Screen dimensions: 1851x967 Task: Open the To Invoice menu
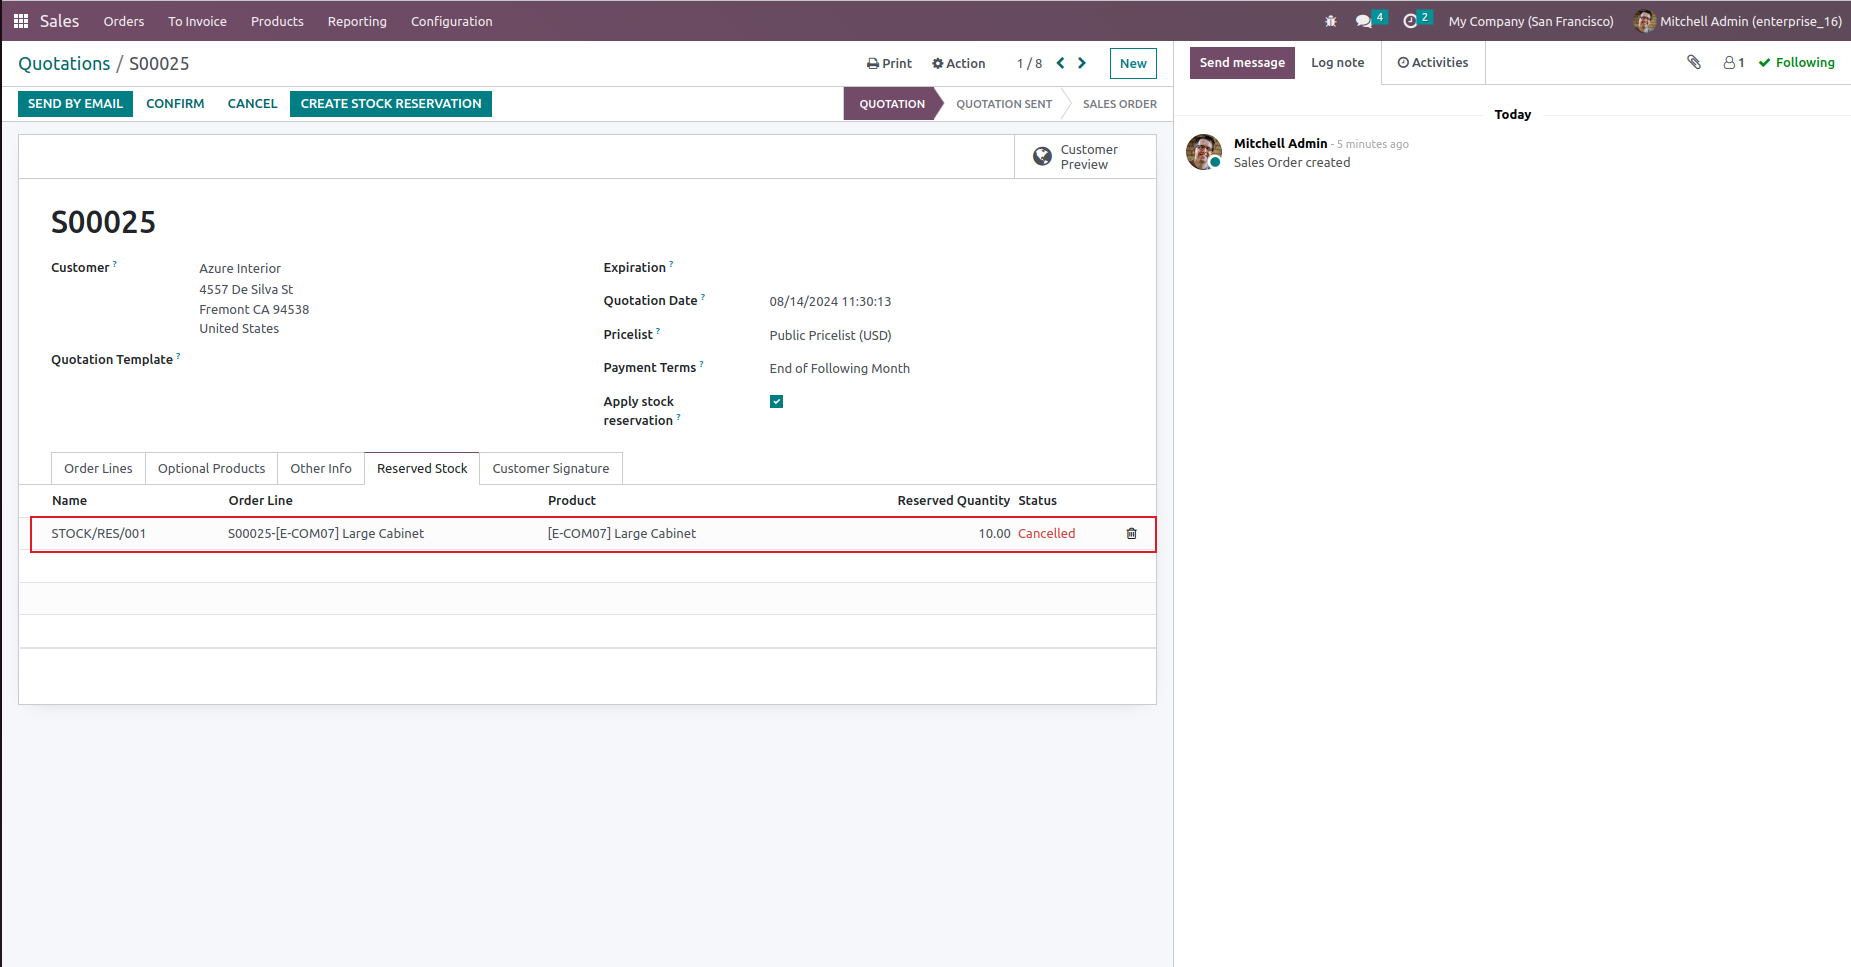pyautogui.click(x=197, y=21)
